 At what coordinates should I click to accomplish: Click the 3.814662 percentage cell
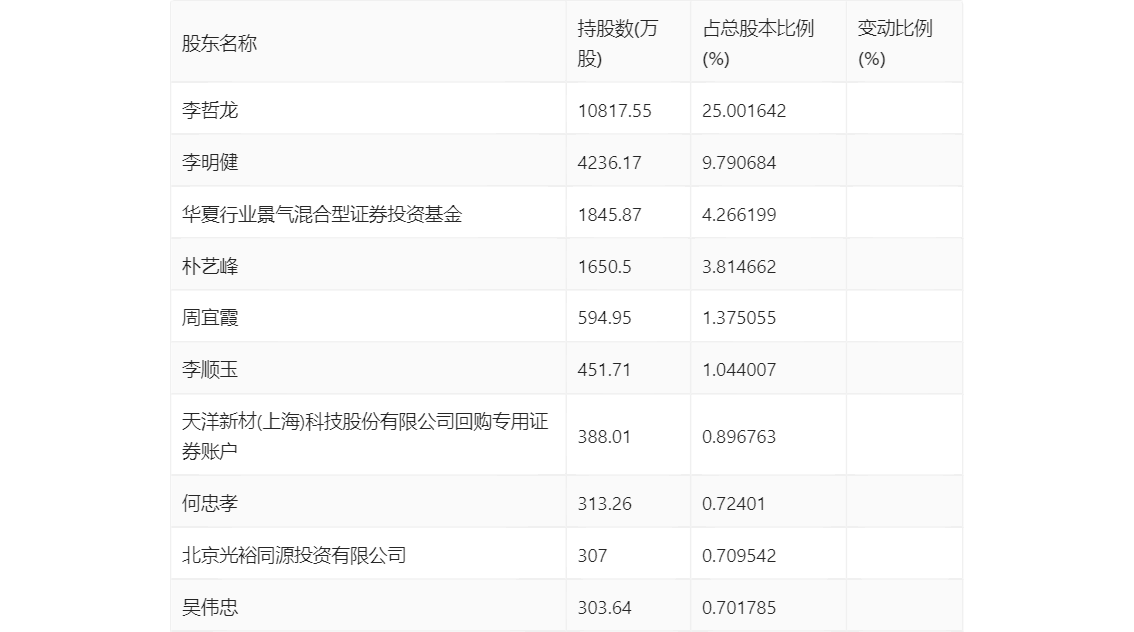pyautogui.click(x=739, y=267)
